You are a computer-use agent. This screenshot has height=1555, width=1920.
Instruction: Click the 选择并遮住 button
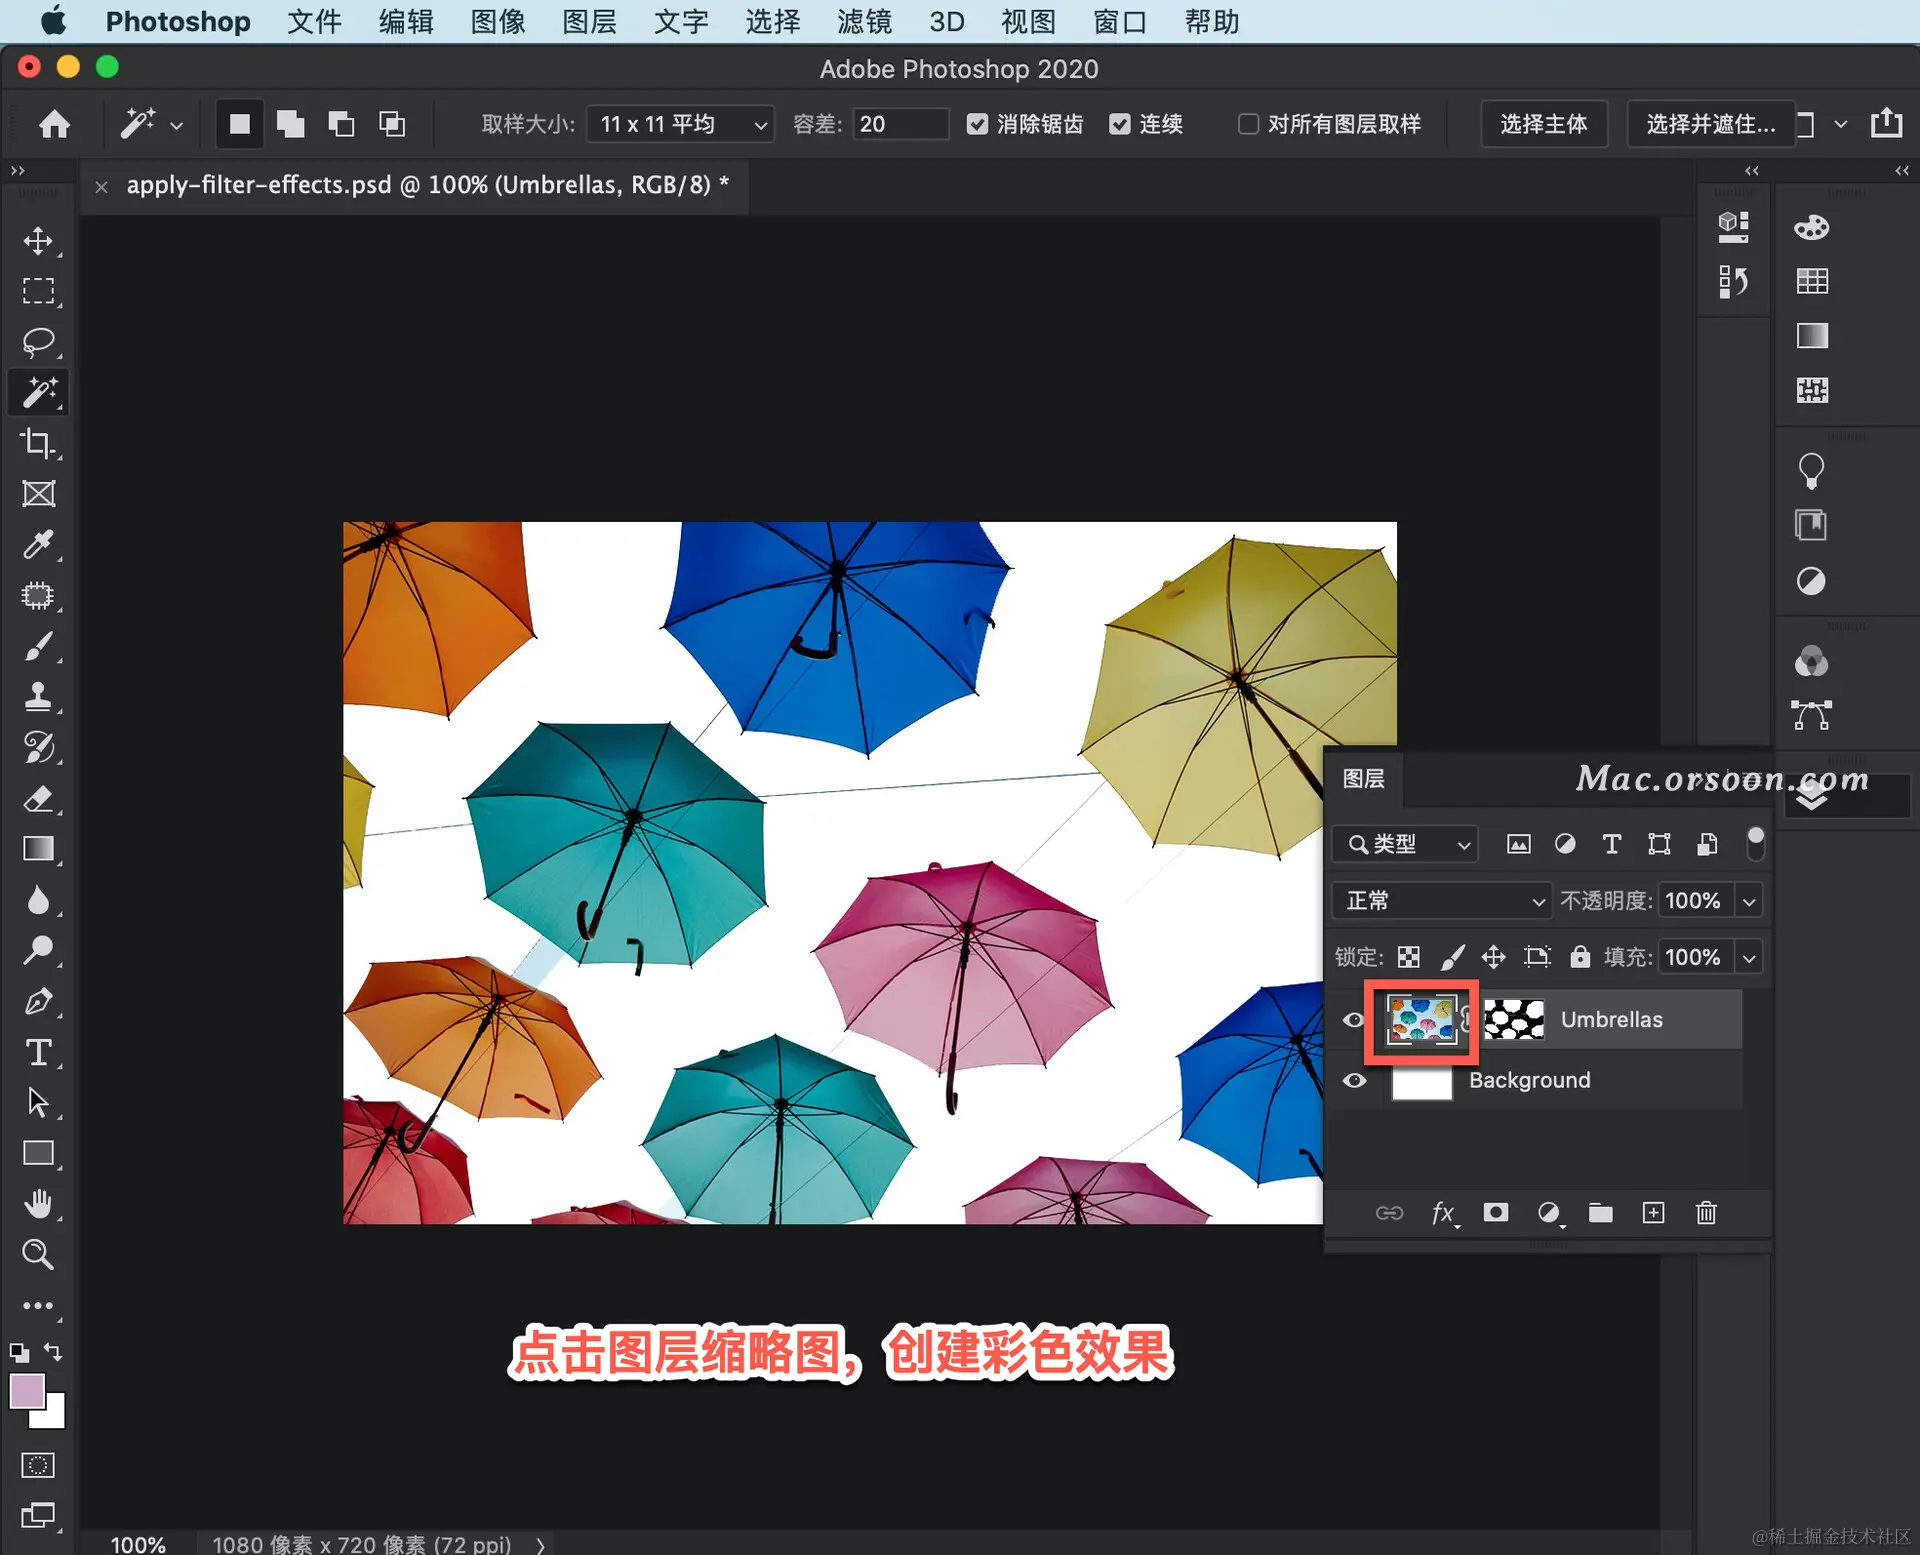coord(1710,124)
